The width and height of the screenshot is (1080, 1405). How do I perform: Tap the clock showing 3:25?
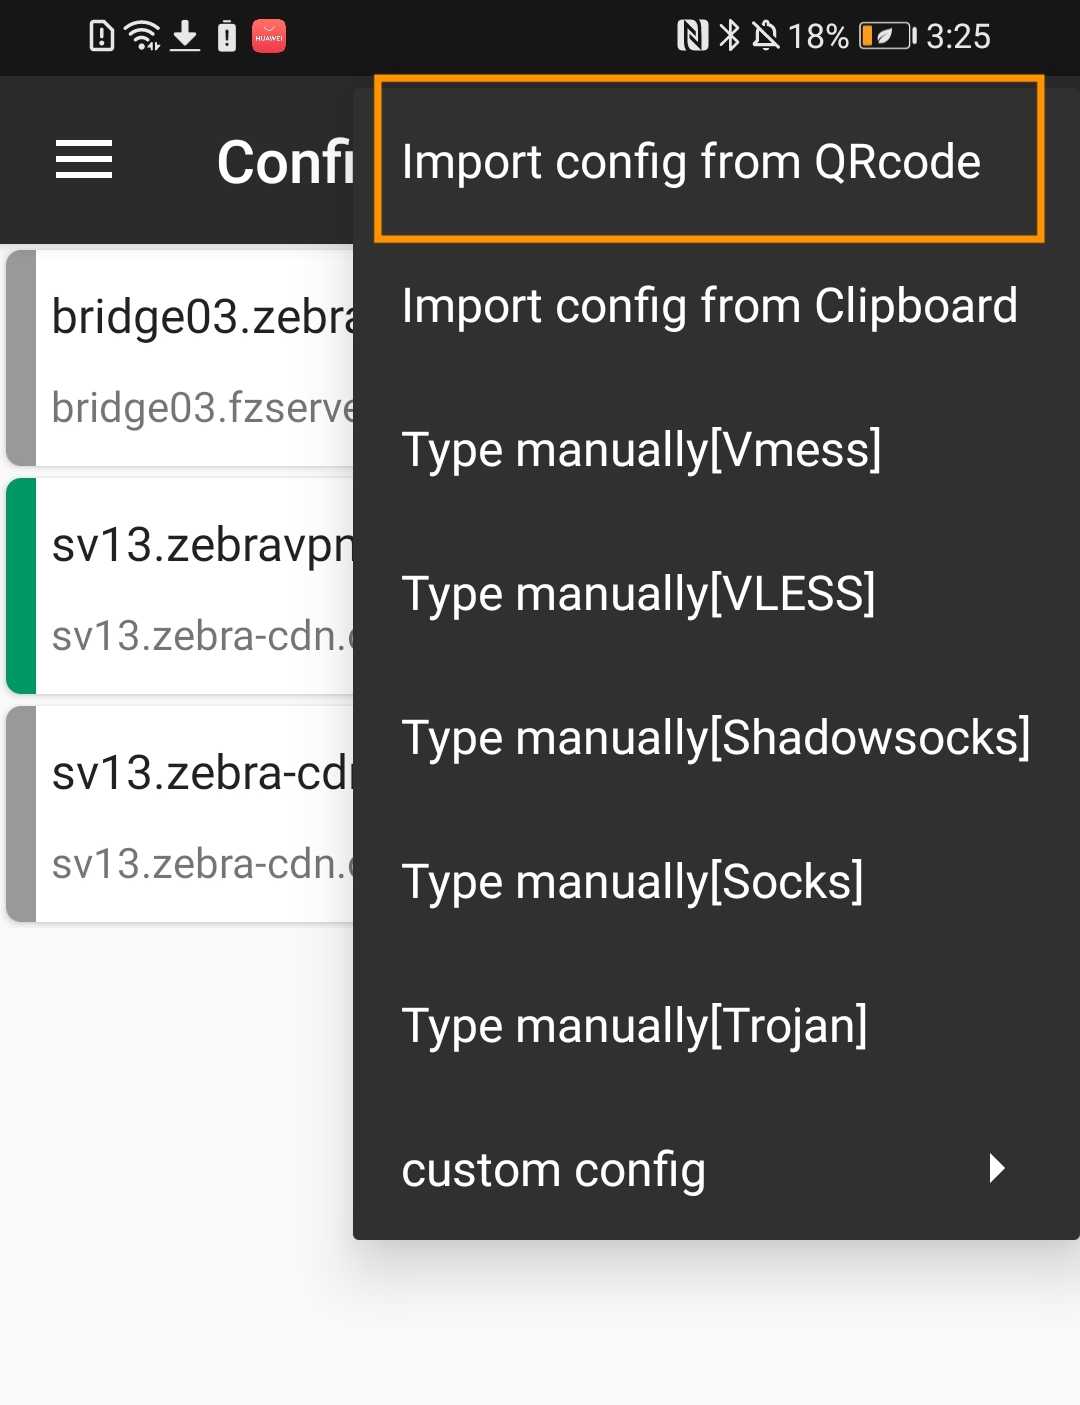click(x=954, y=36)
